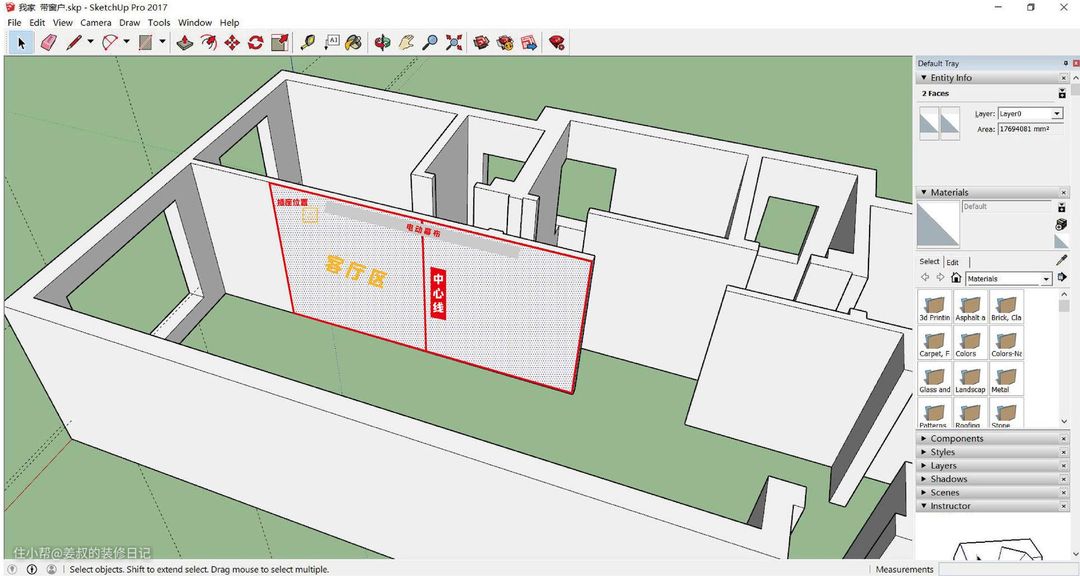This screenshot has width=1080, height=576.
Task: Collapse the Entity Info panel
Action: pos(950,78)
